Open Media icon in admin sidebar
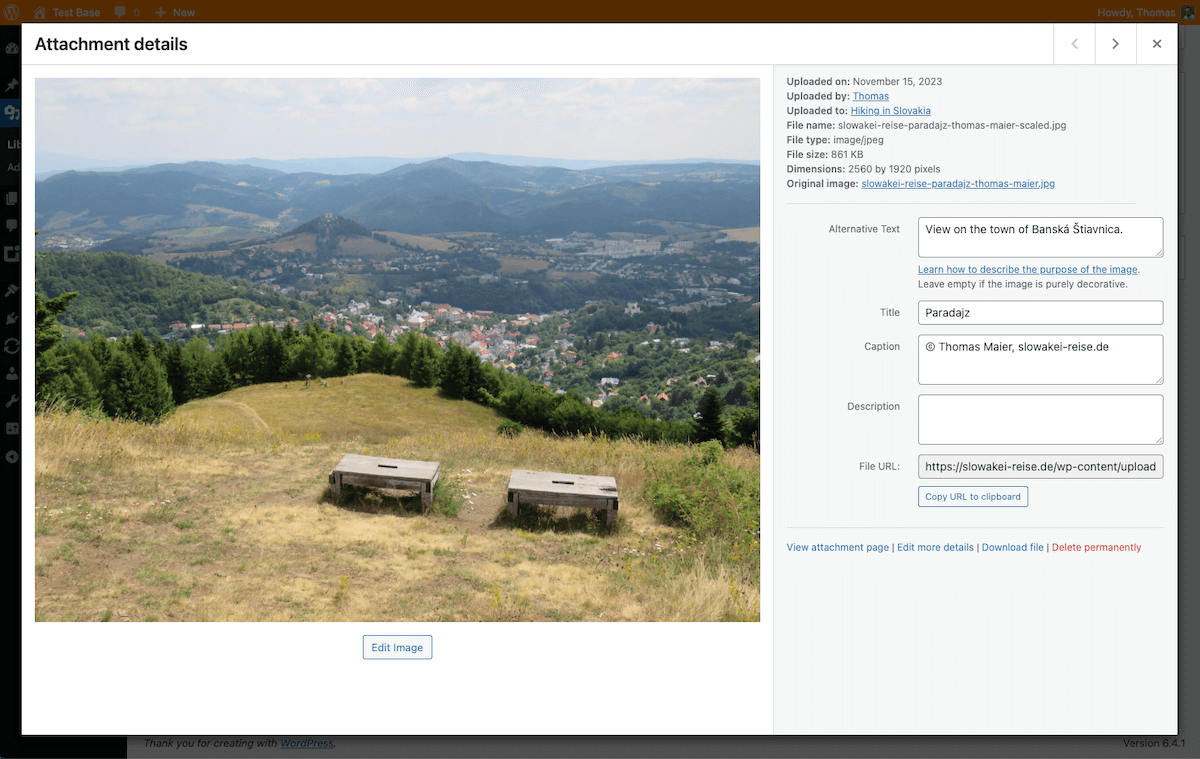 click(x=12, y=112)
